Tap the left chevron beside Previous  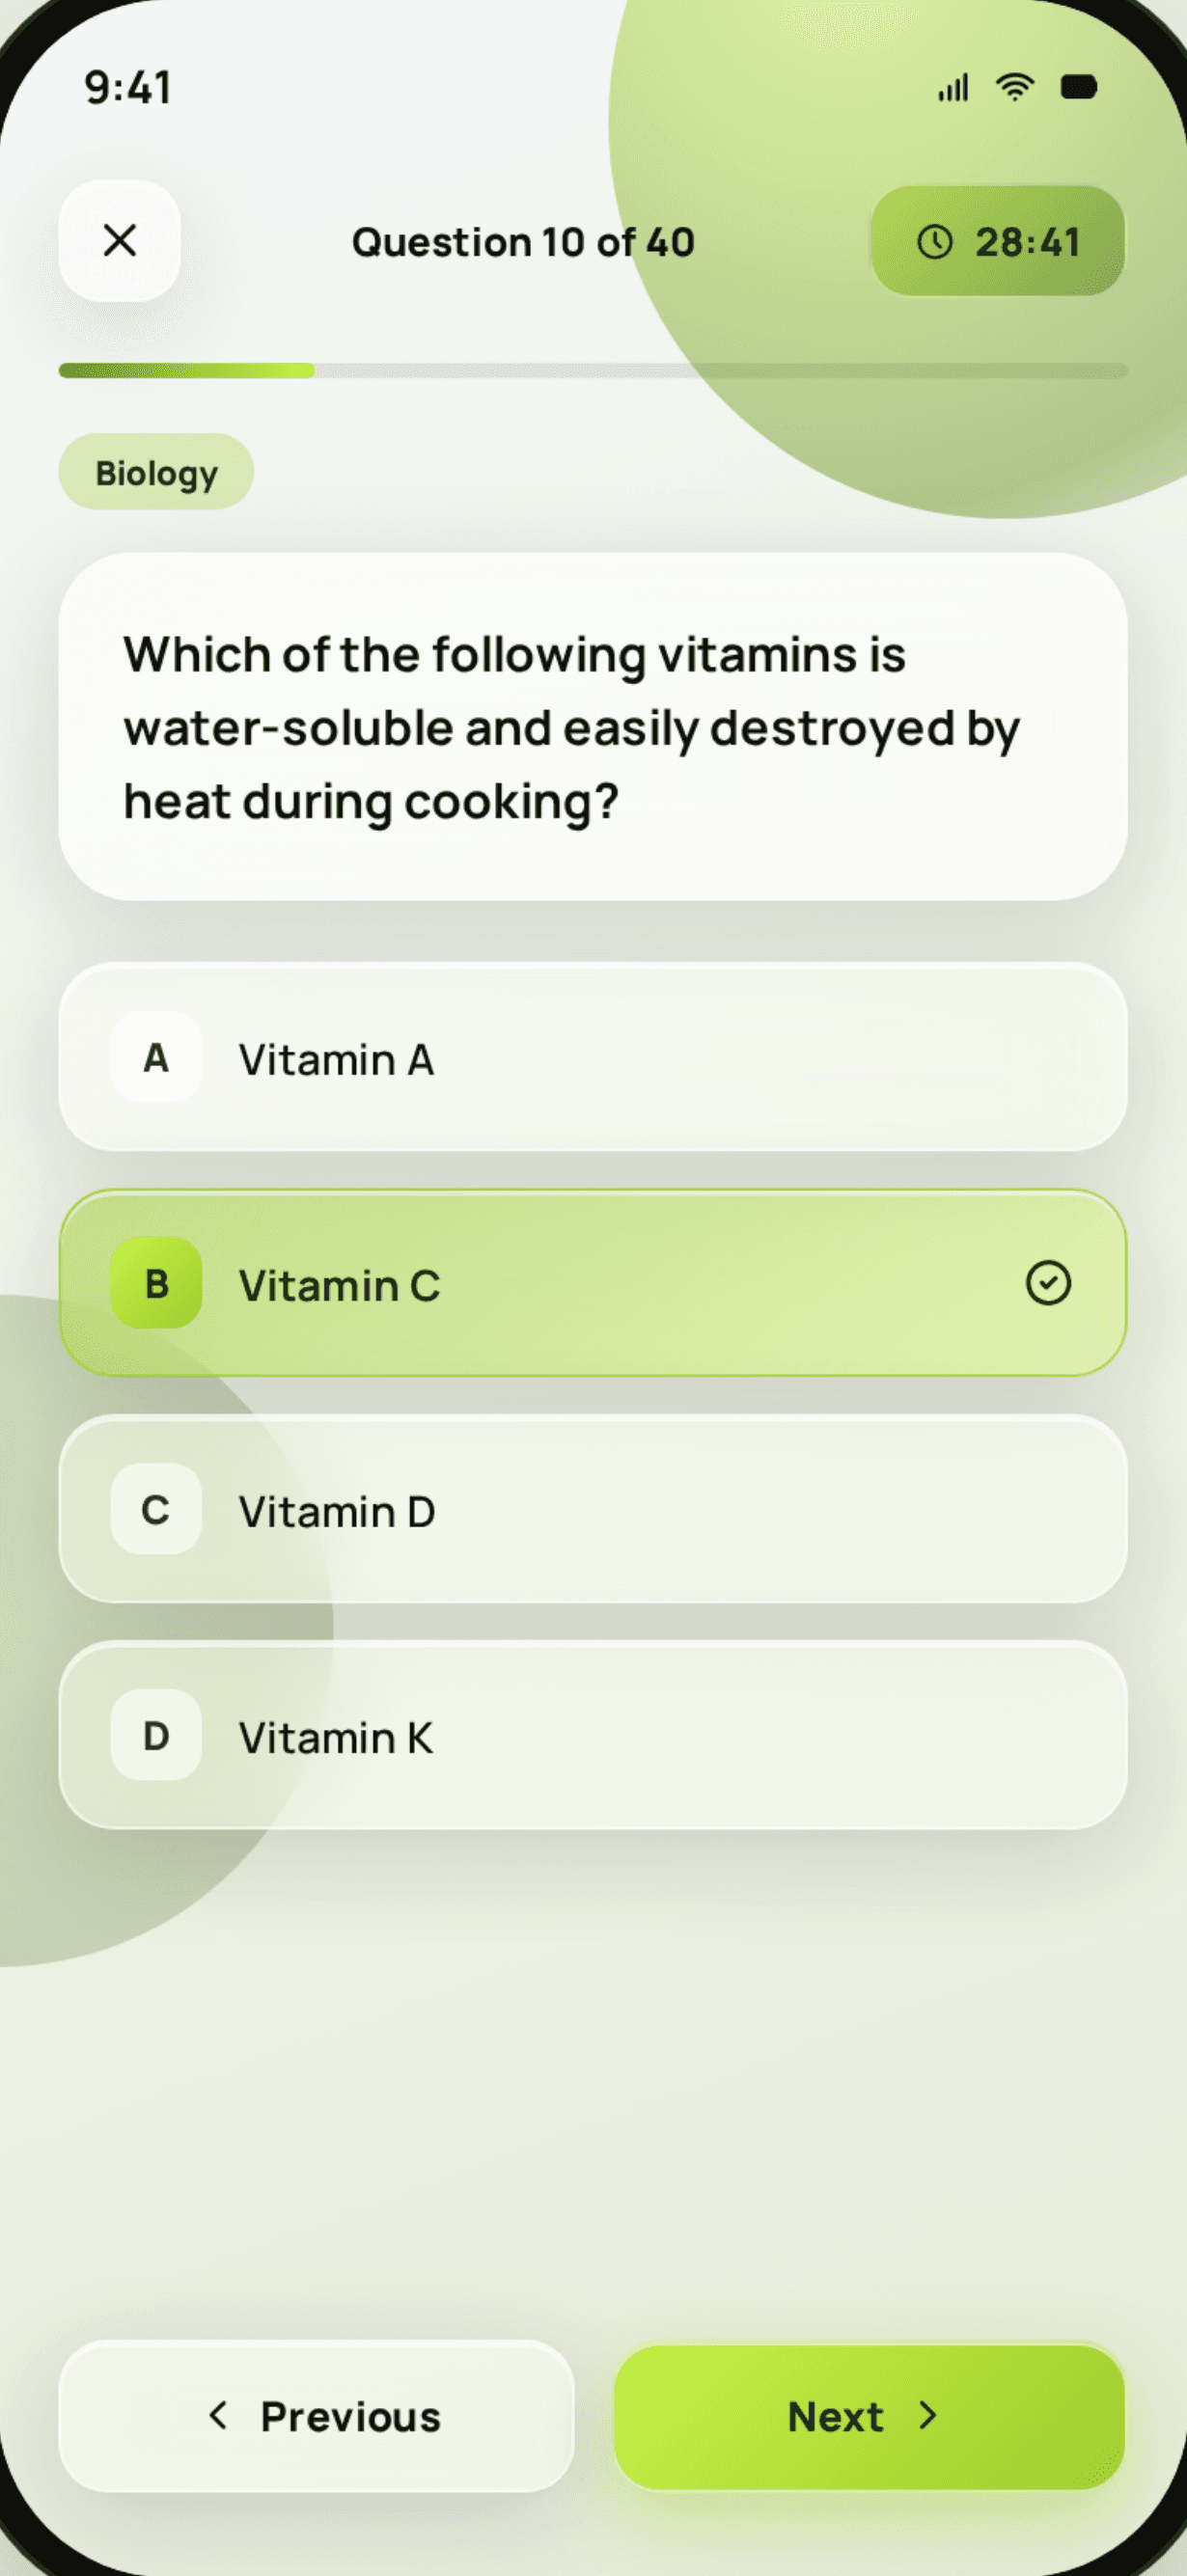click(218, 2416)
